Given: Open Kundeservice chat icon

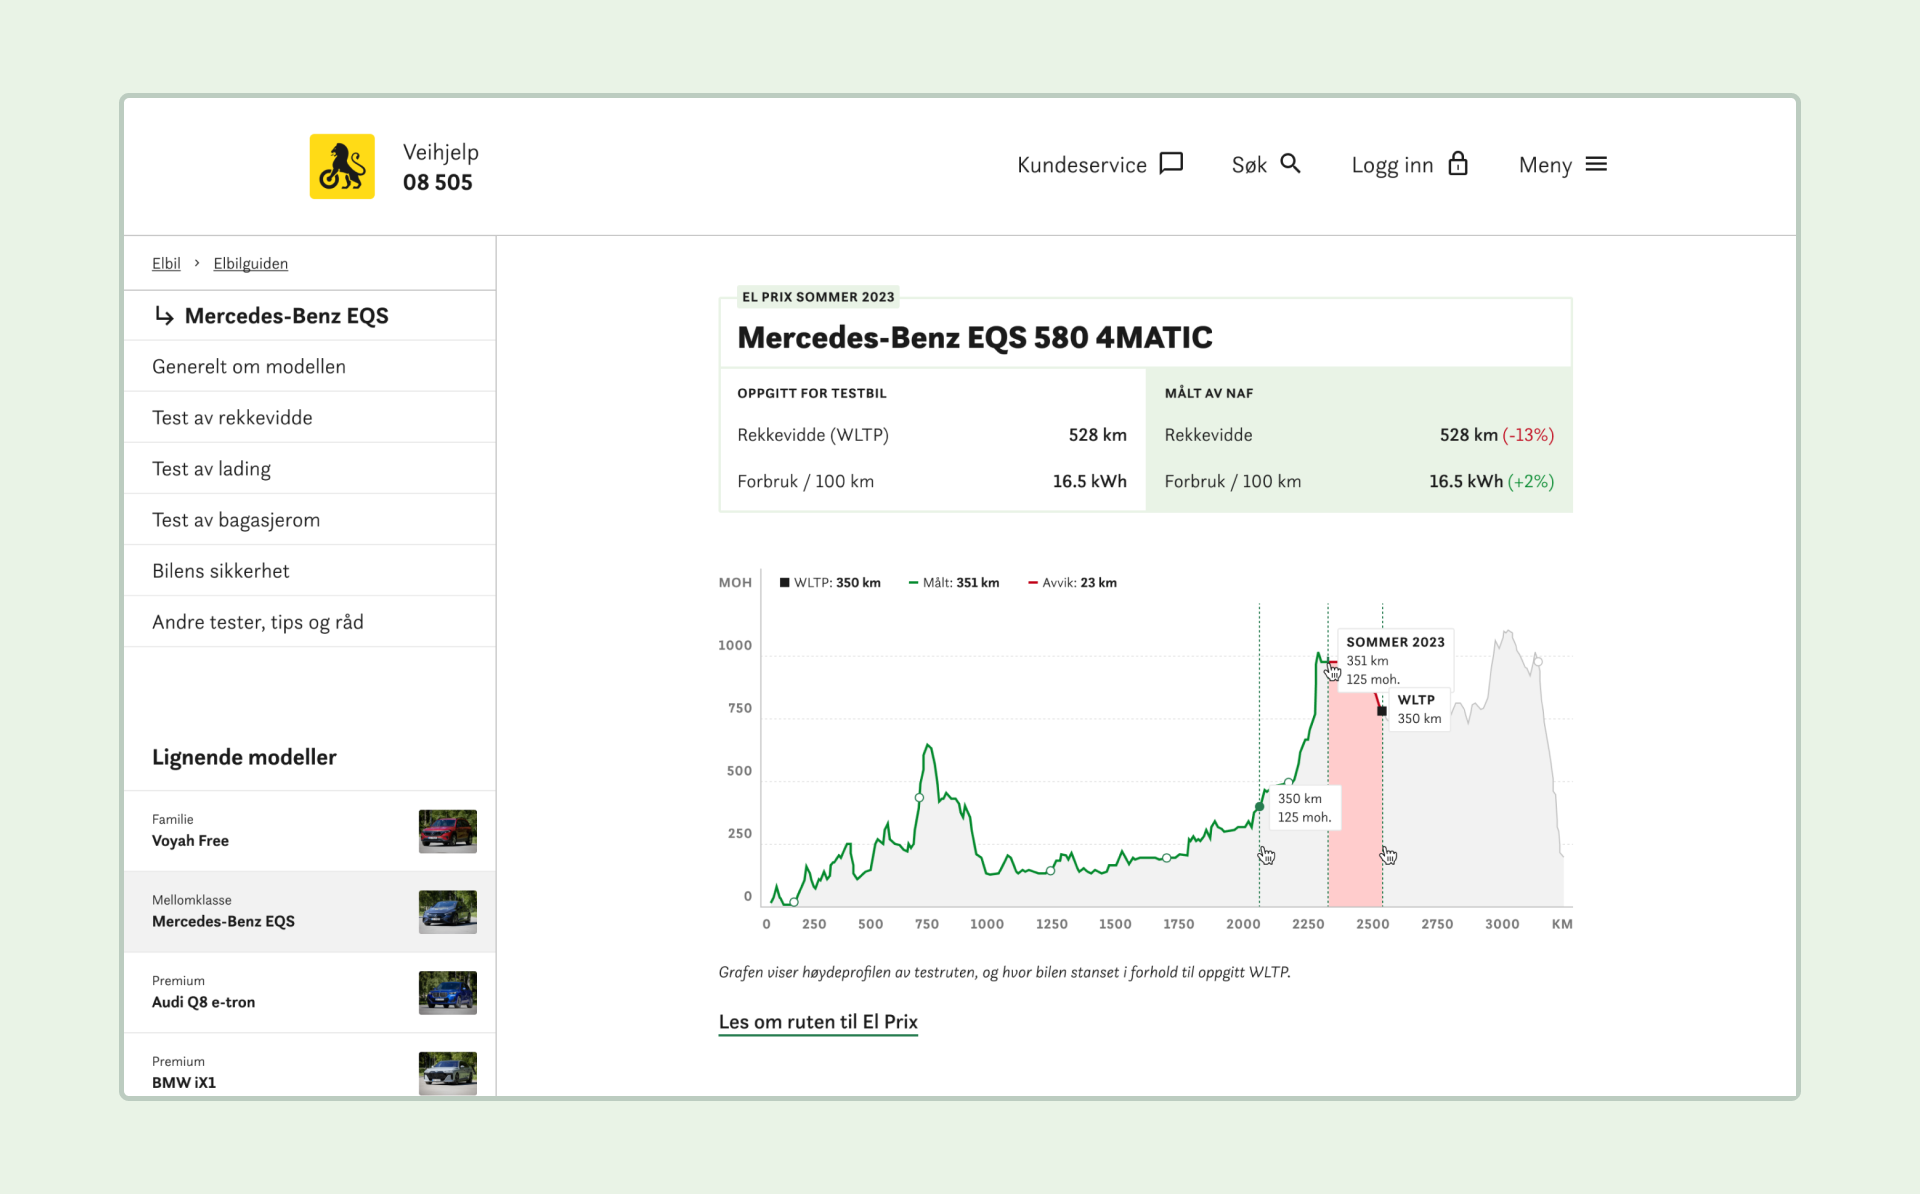Looking at the screenshot, I should pyautogui.click(x=1171, y=163).
